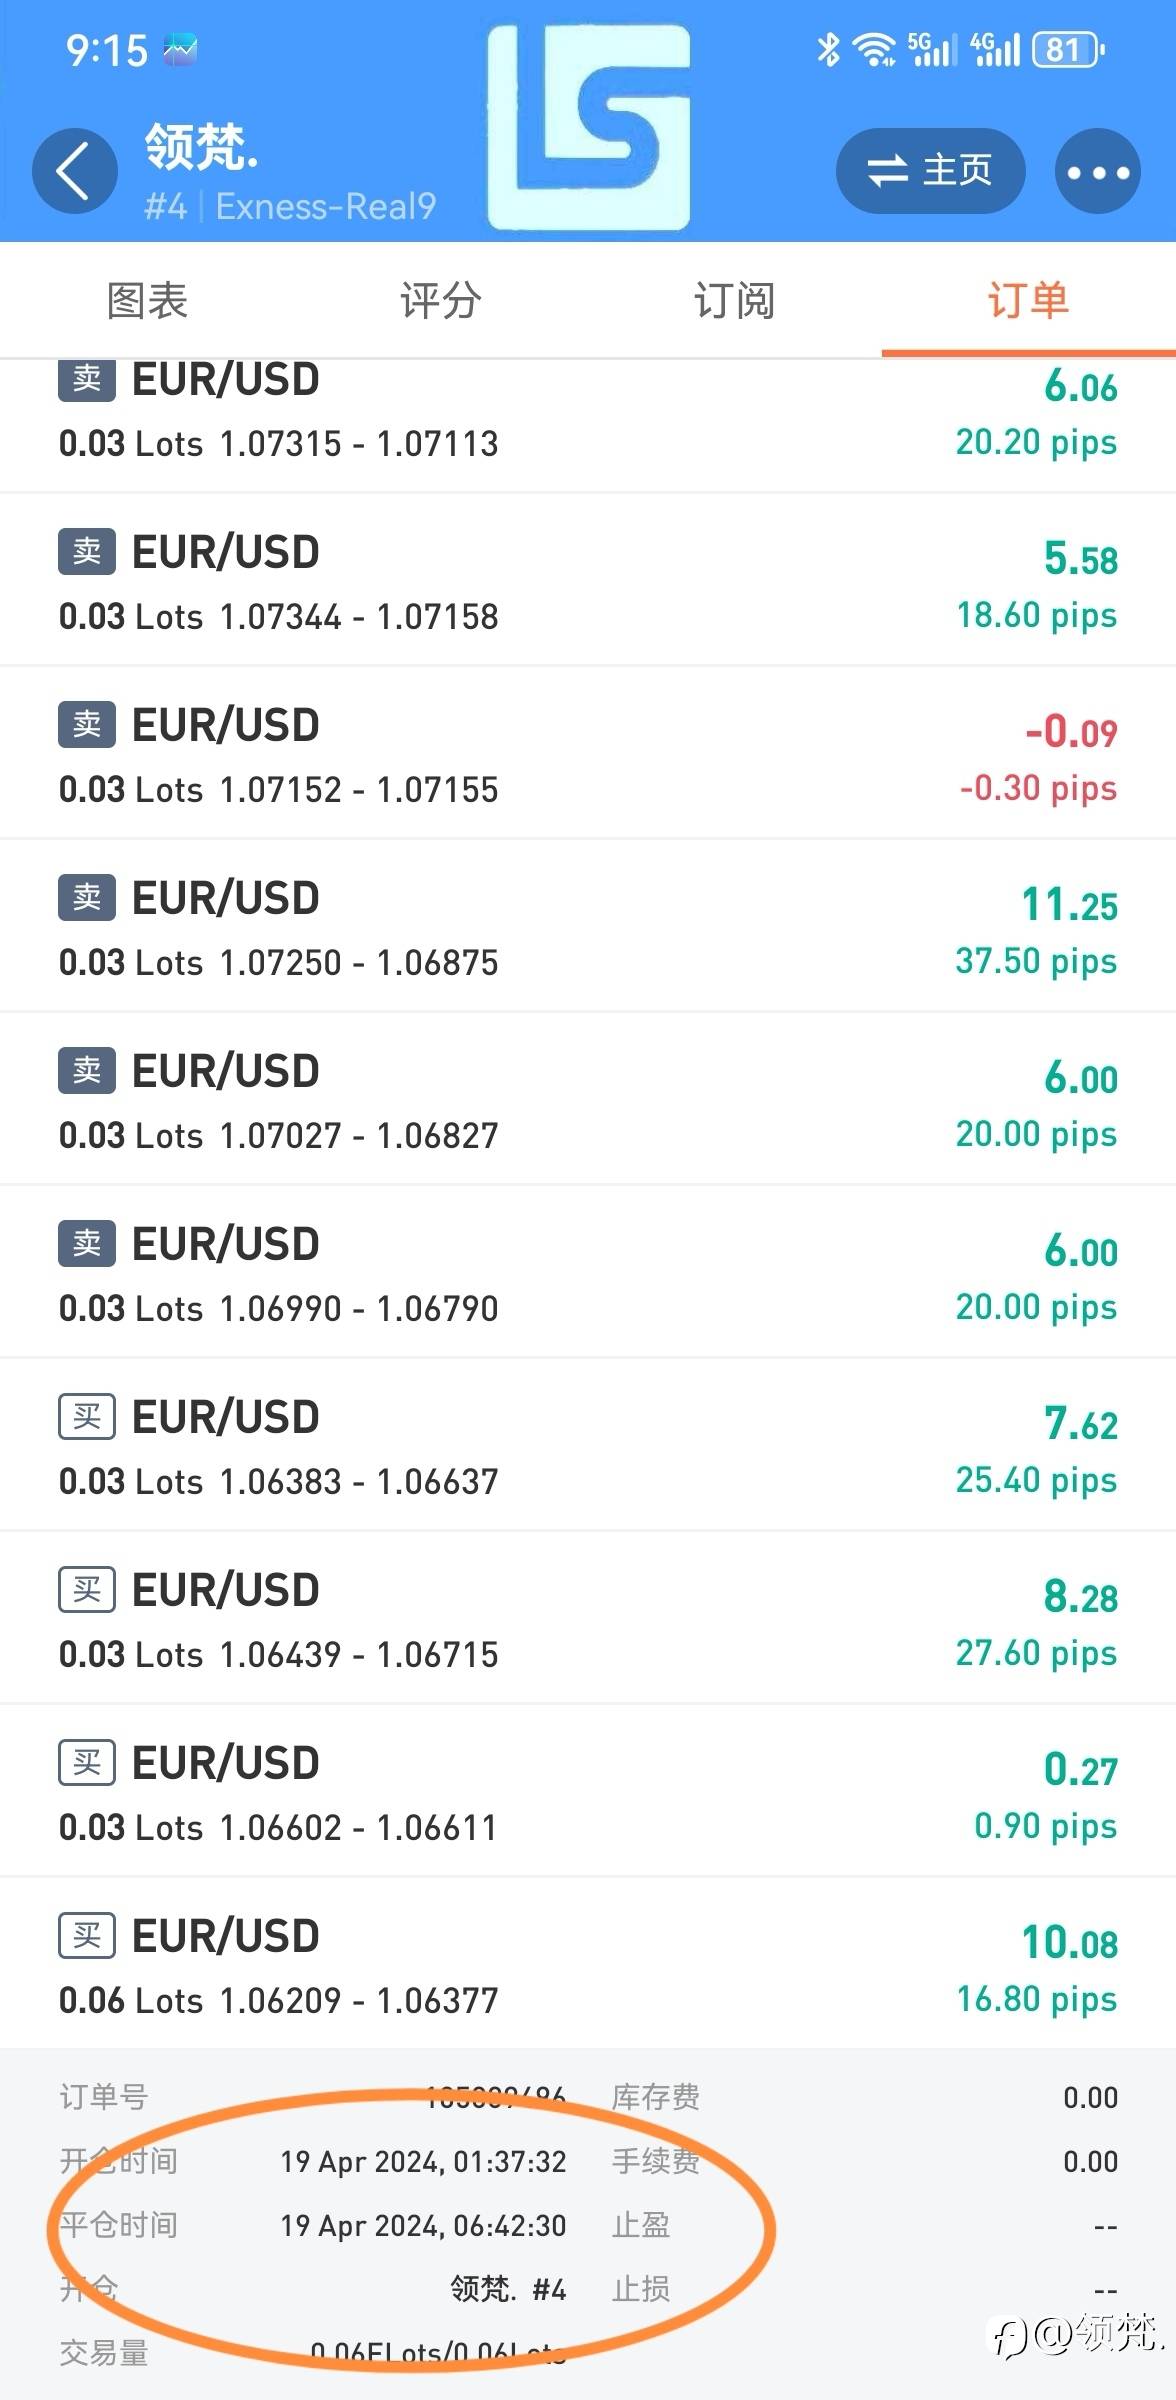
Task: Open the three-dots more options menu
Action: pos(1097,172)
